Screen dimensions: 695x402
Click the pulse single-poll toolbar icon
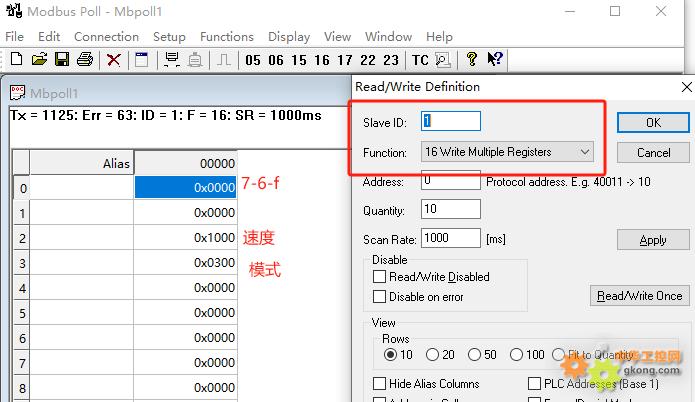click(224, 59)
